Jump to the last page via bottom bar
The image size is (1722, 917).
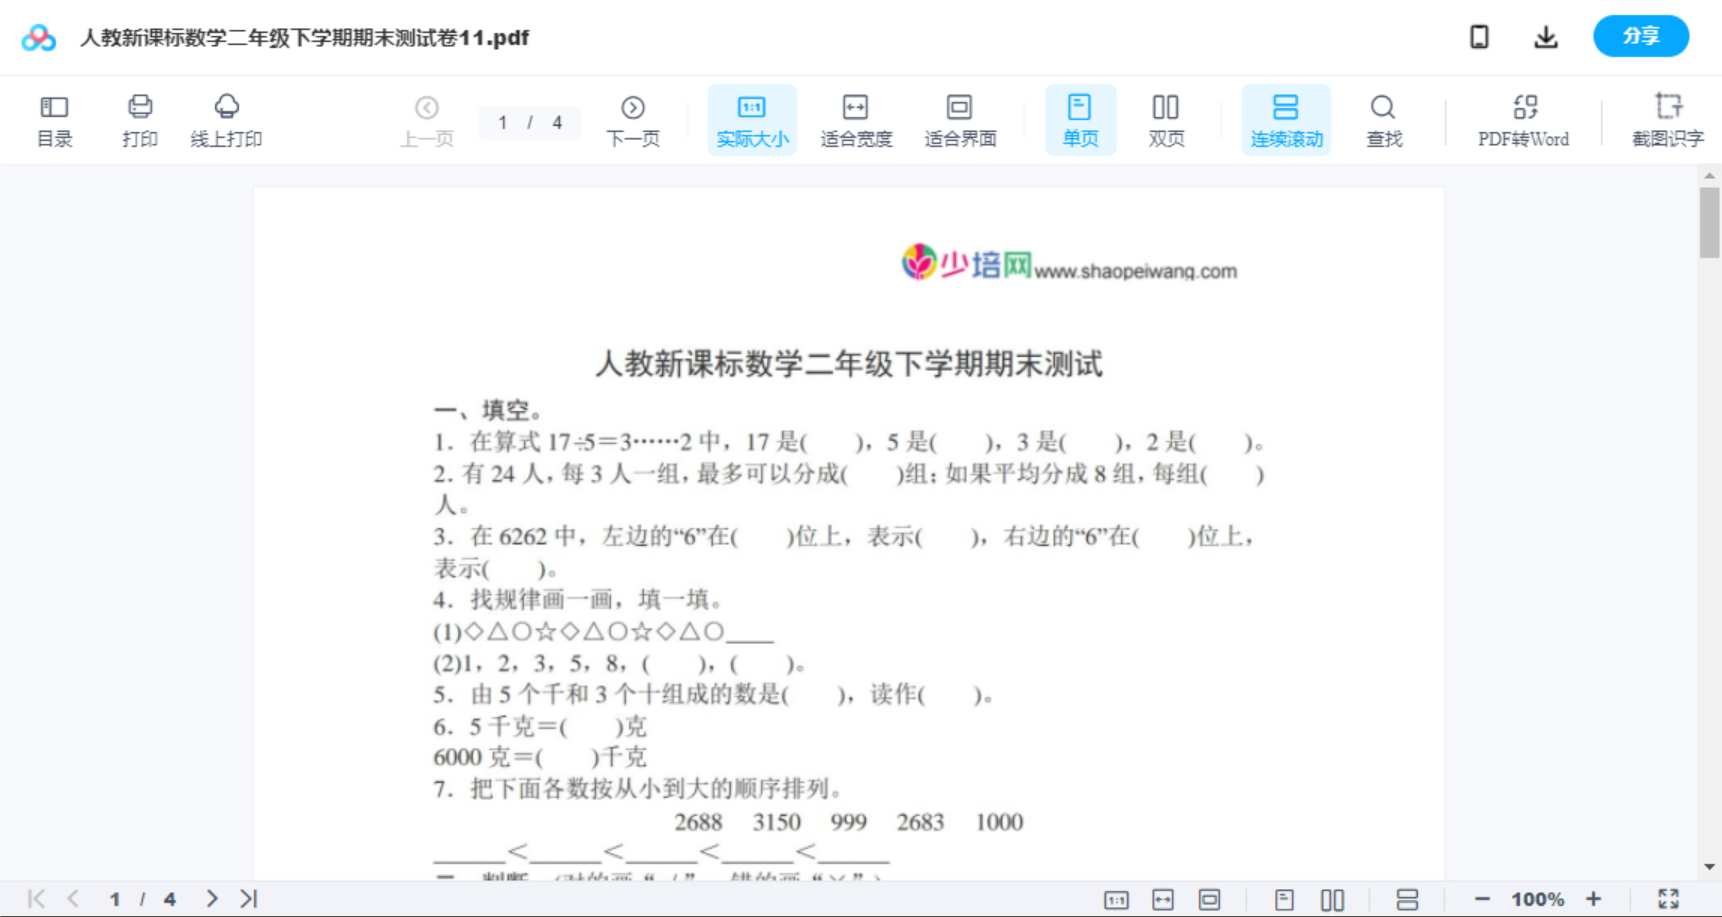point(246,897)
